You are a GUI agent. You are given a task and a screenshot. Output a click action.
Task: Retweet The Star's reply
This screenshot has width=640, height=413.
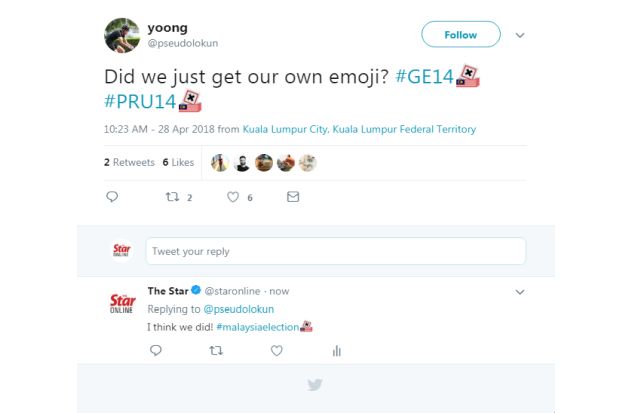(x=216, y=350)
